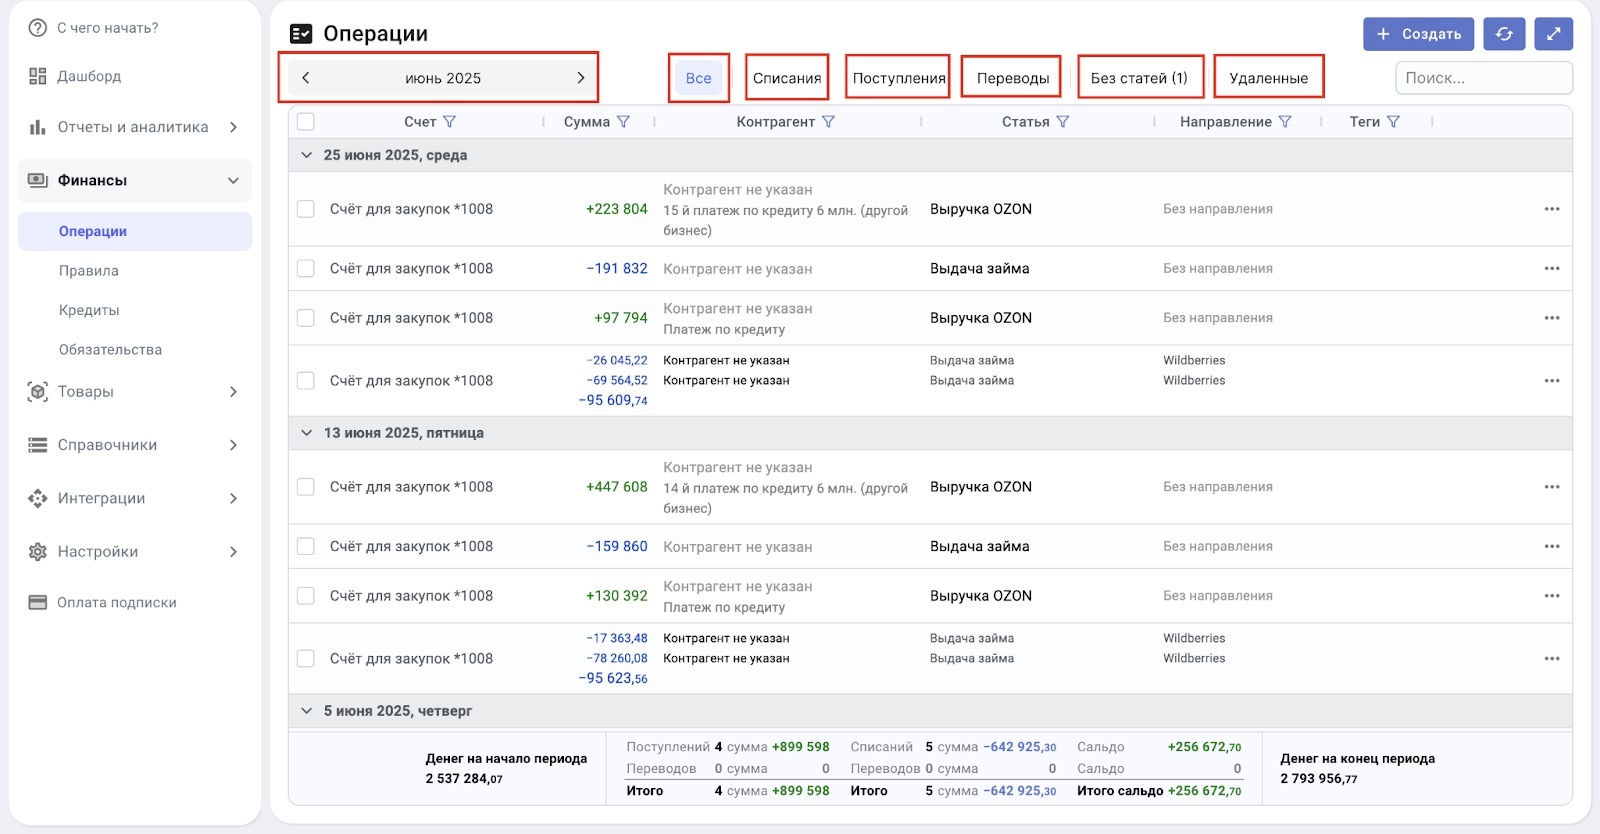Screen dimensions: 1600x834
Task: Click the filter icon next to Счет
Action: 449,122
